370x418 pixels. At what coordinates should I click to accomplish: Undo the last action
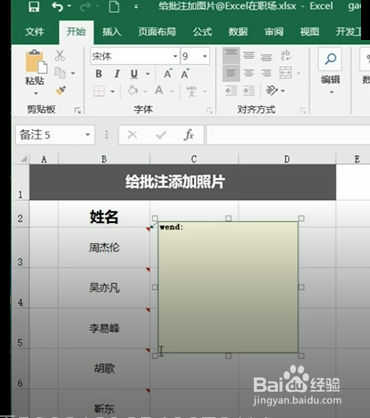(58, 6)
